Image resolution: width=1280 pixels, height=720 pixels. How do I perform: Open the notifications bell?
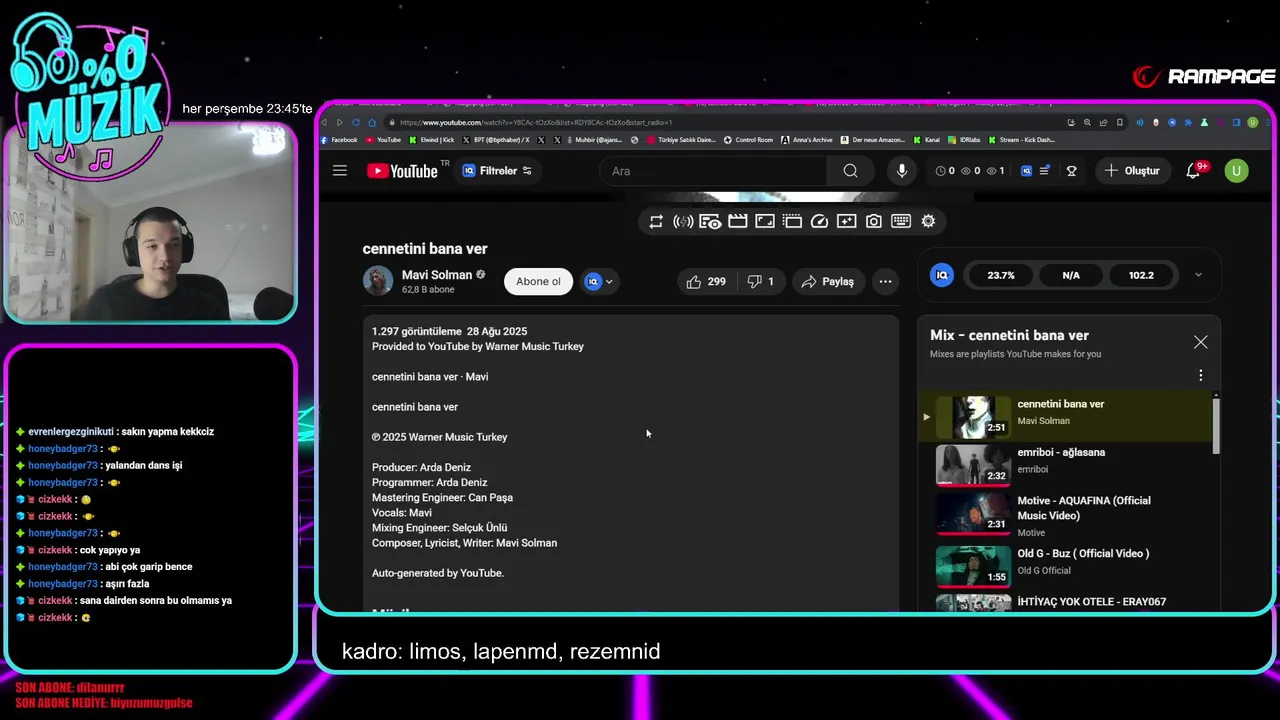coord(1193,171)
